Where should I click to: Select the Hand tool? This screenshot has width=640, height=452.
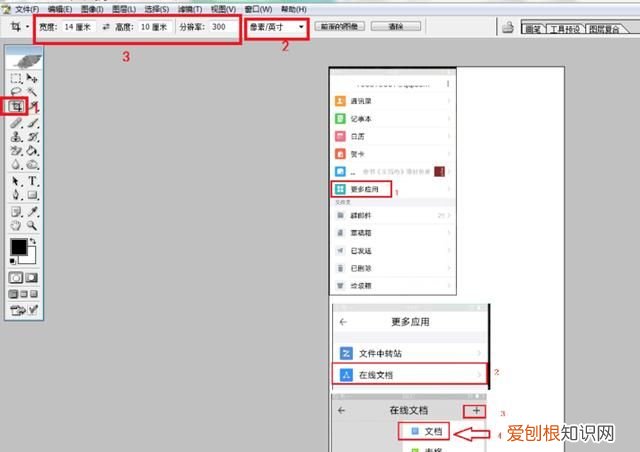(16, 225)
